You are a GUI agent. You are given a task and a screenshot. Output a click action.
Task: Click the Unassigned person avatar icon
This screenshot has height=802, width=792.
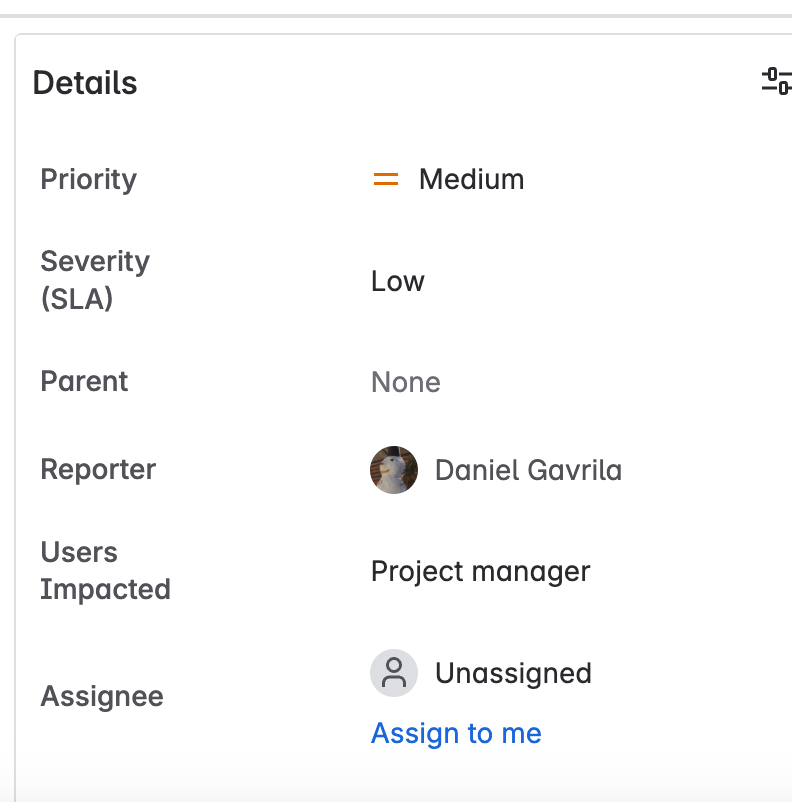tap(394, 673)
